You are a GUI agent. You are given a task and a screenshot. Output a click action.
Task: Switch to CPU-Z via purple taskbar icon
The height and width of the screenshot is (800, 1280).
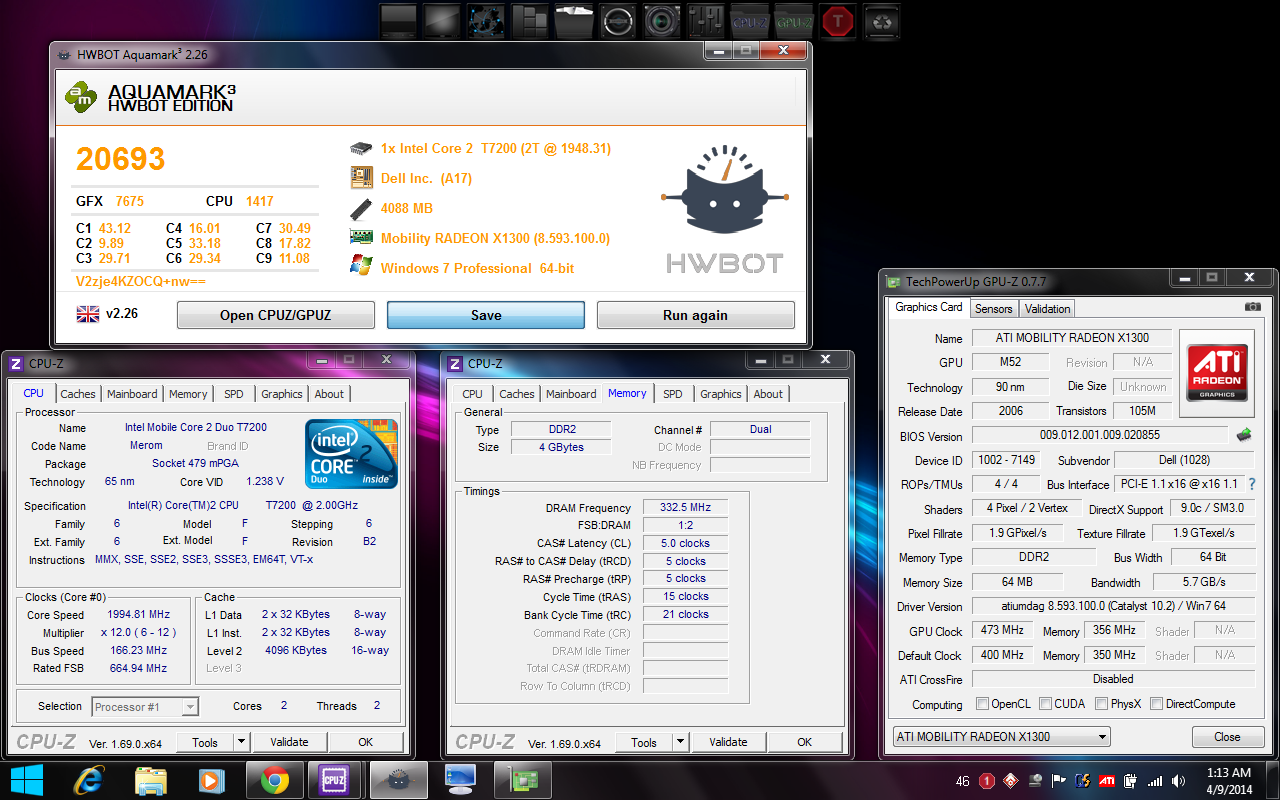point(333,779)
